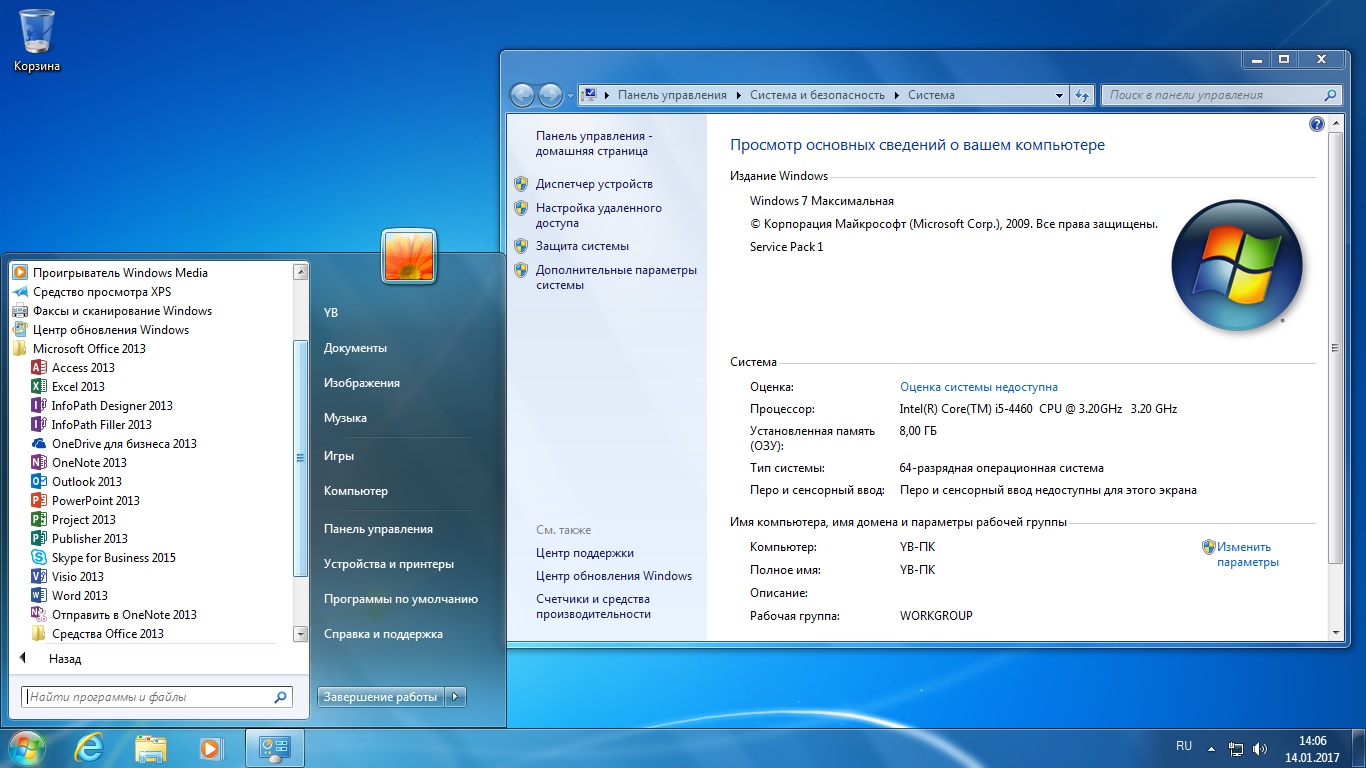Open Документы from the Start menu
Viewport: 1366px width, 768px height.
[355, 348]
